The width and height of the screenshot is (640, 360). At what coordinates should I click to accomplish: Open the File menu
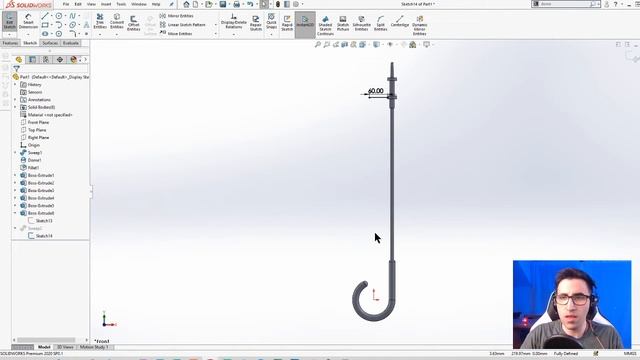66,4
